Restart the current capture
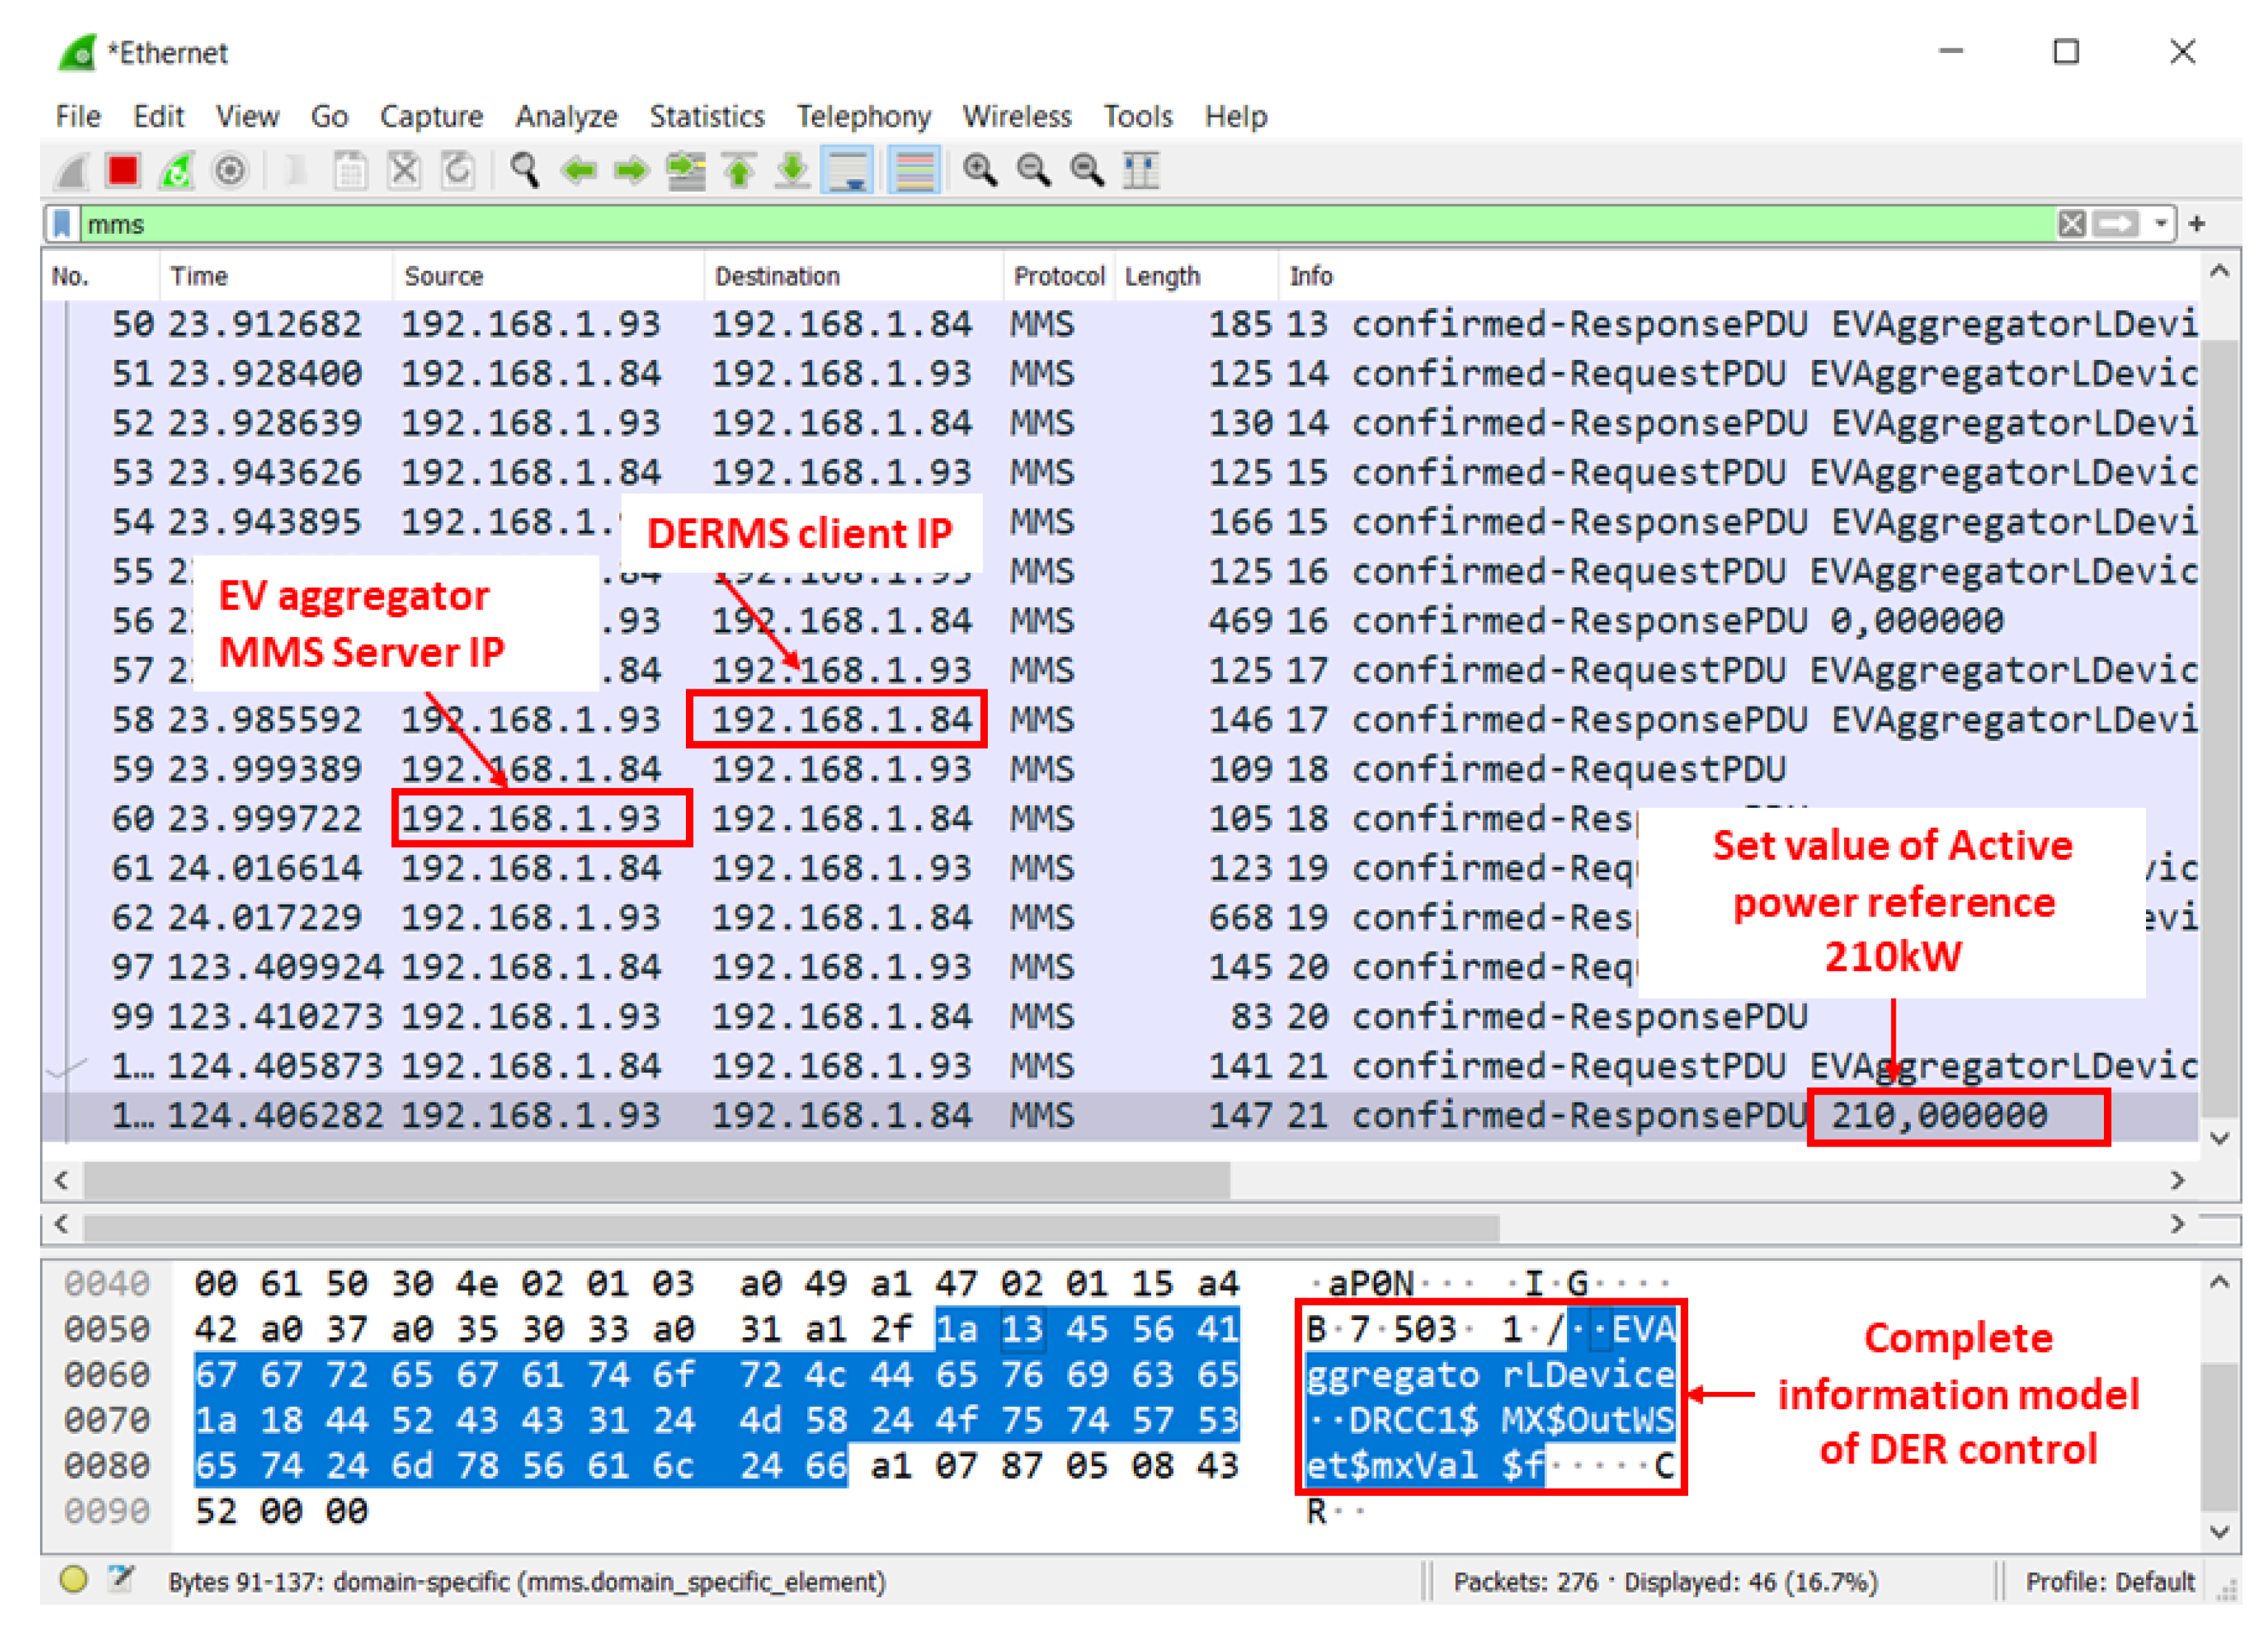2268x1649 pixels. [x=177, y=171]
